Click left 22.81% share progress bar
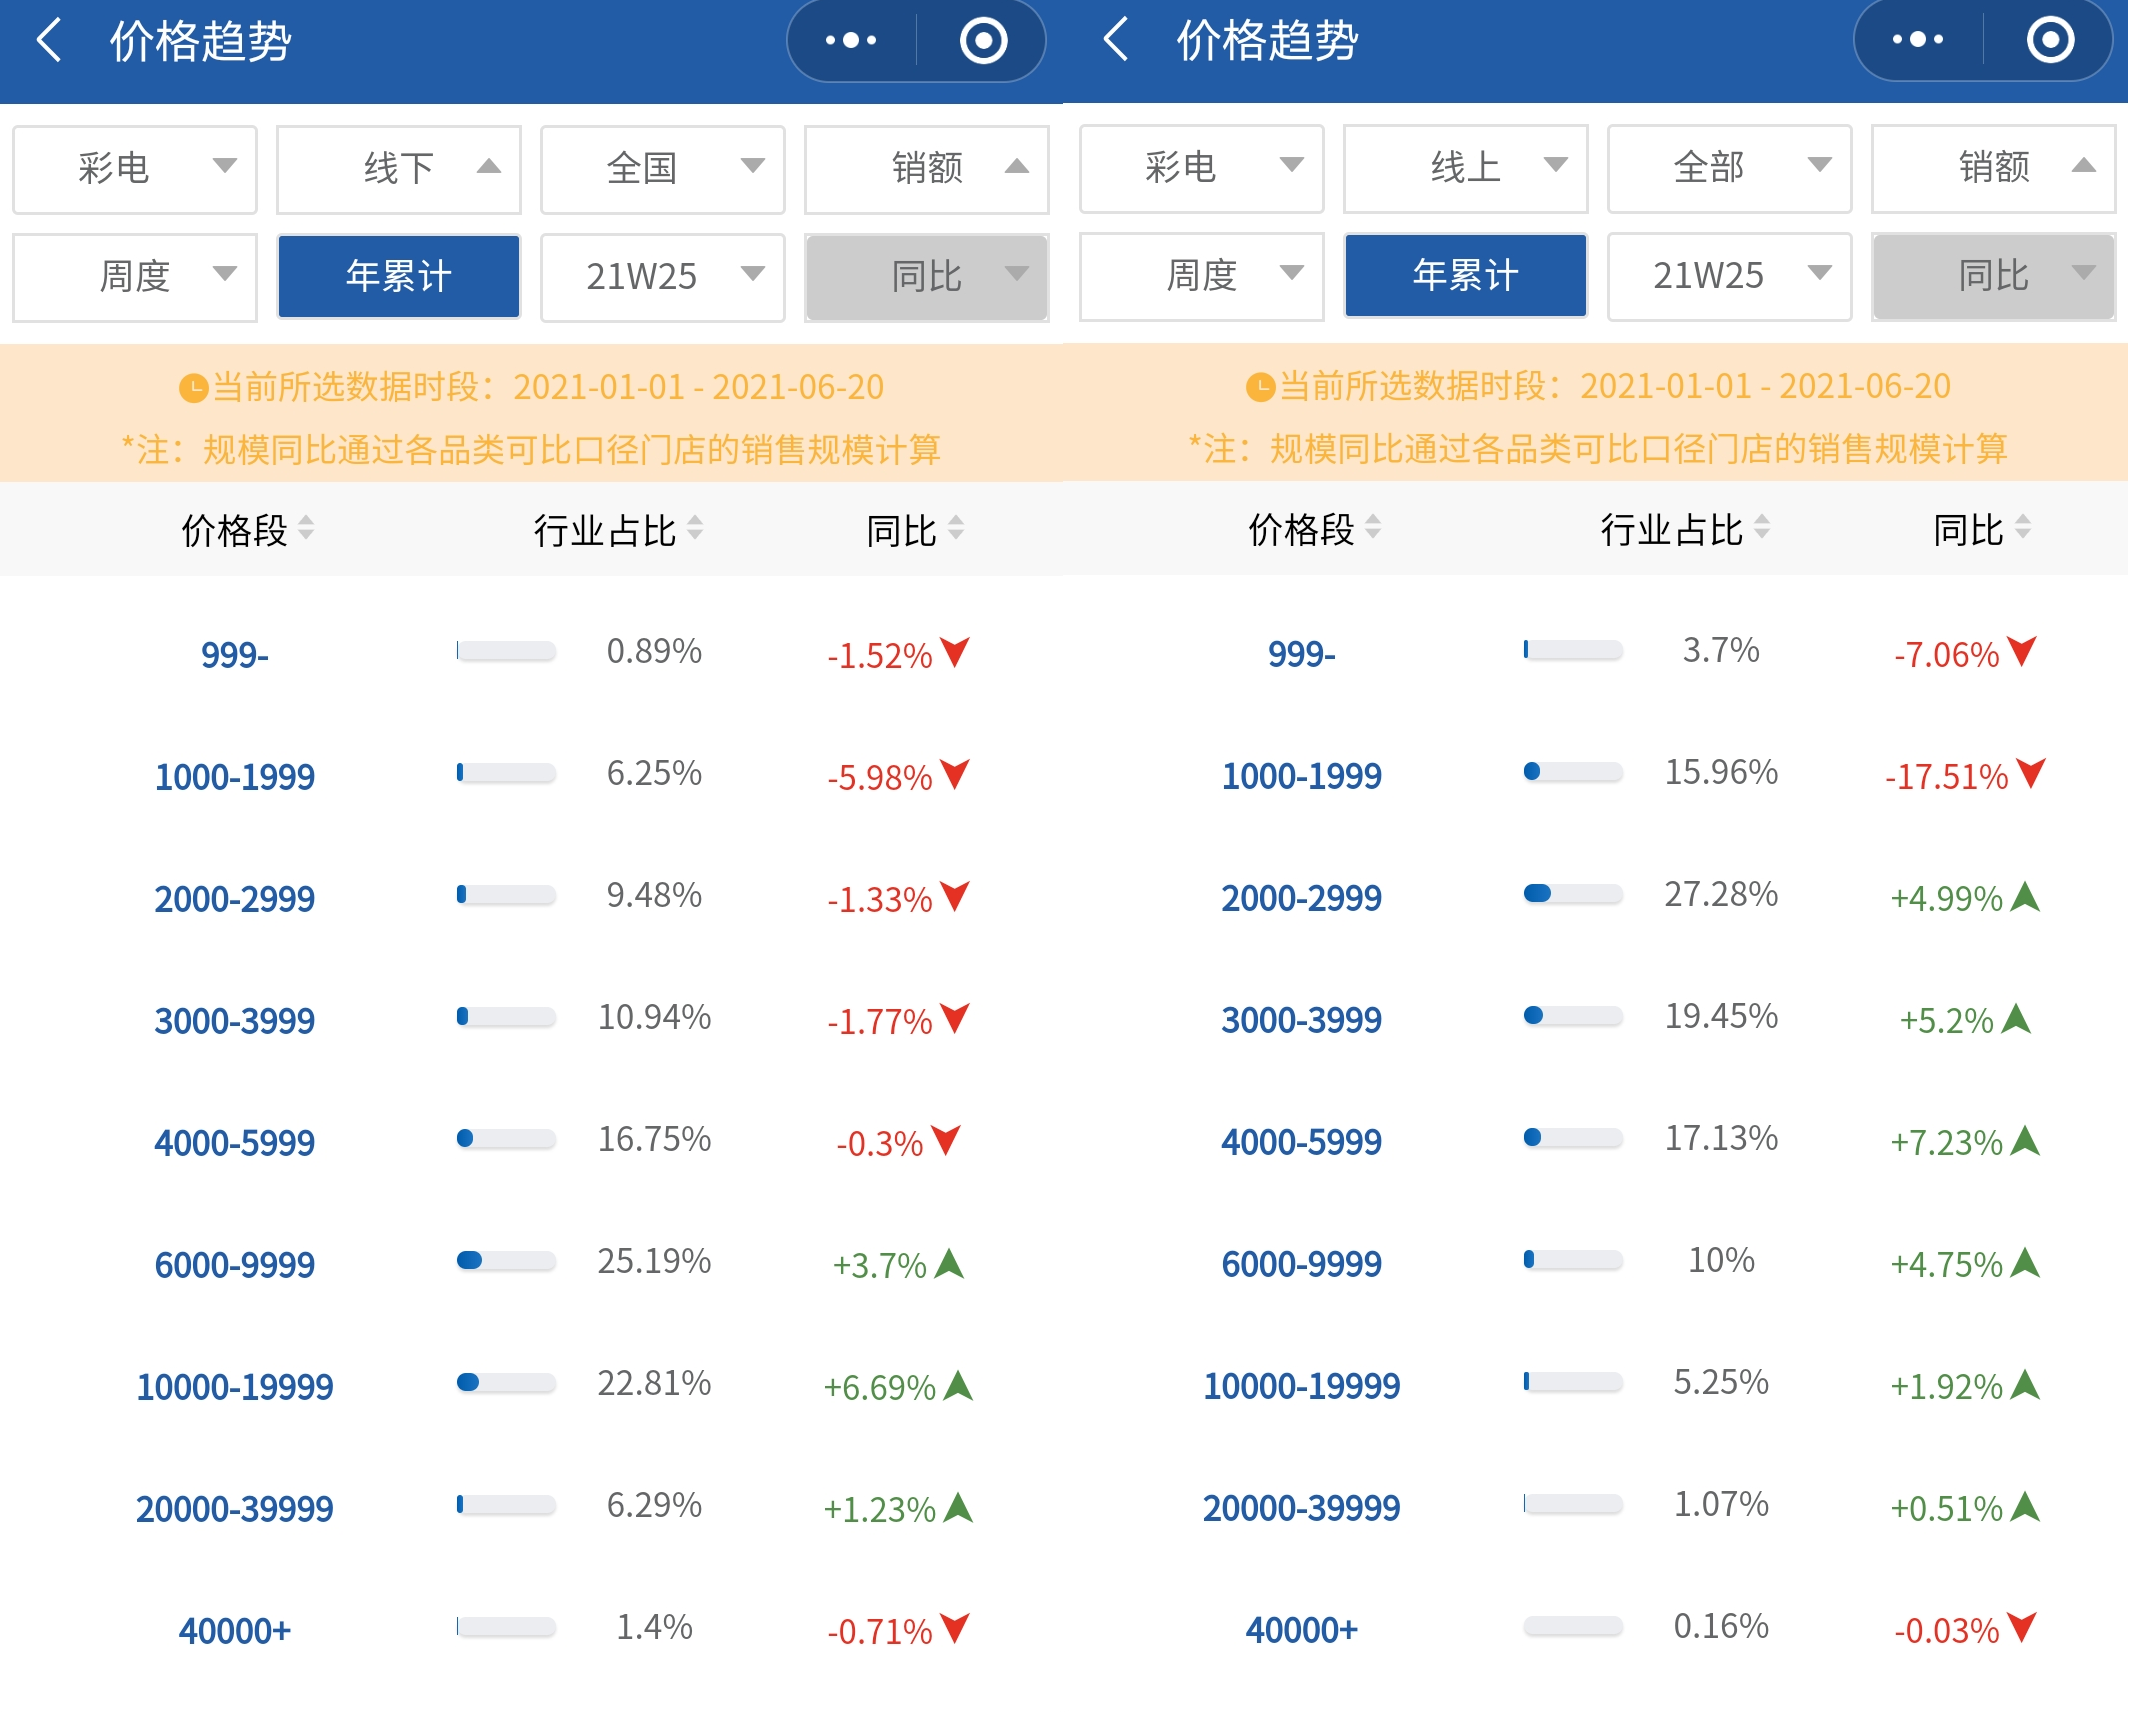Image resolution: width=2133 pixels, height=1713 pixels. [506, 1383]
